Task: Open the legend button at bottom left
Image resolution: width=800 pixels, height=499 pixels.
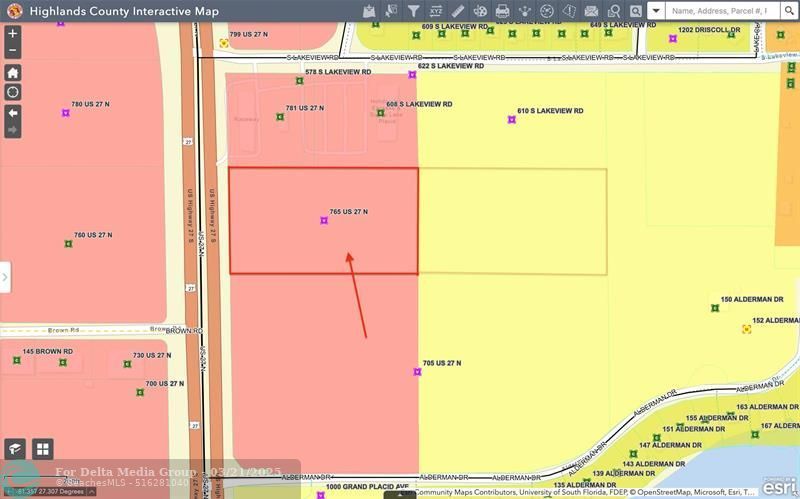Action: click(15, 449)
